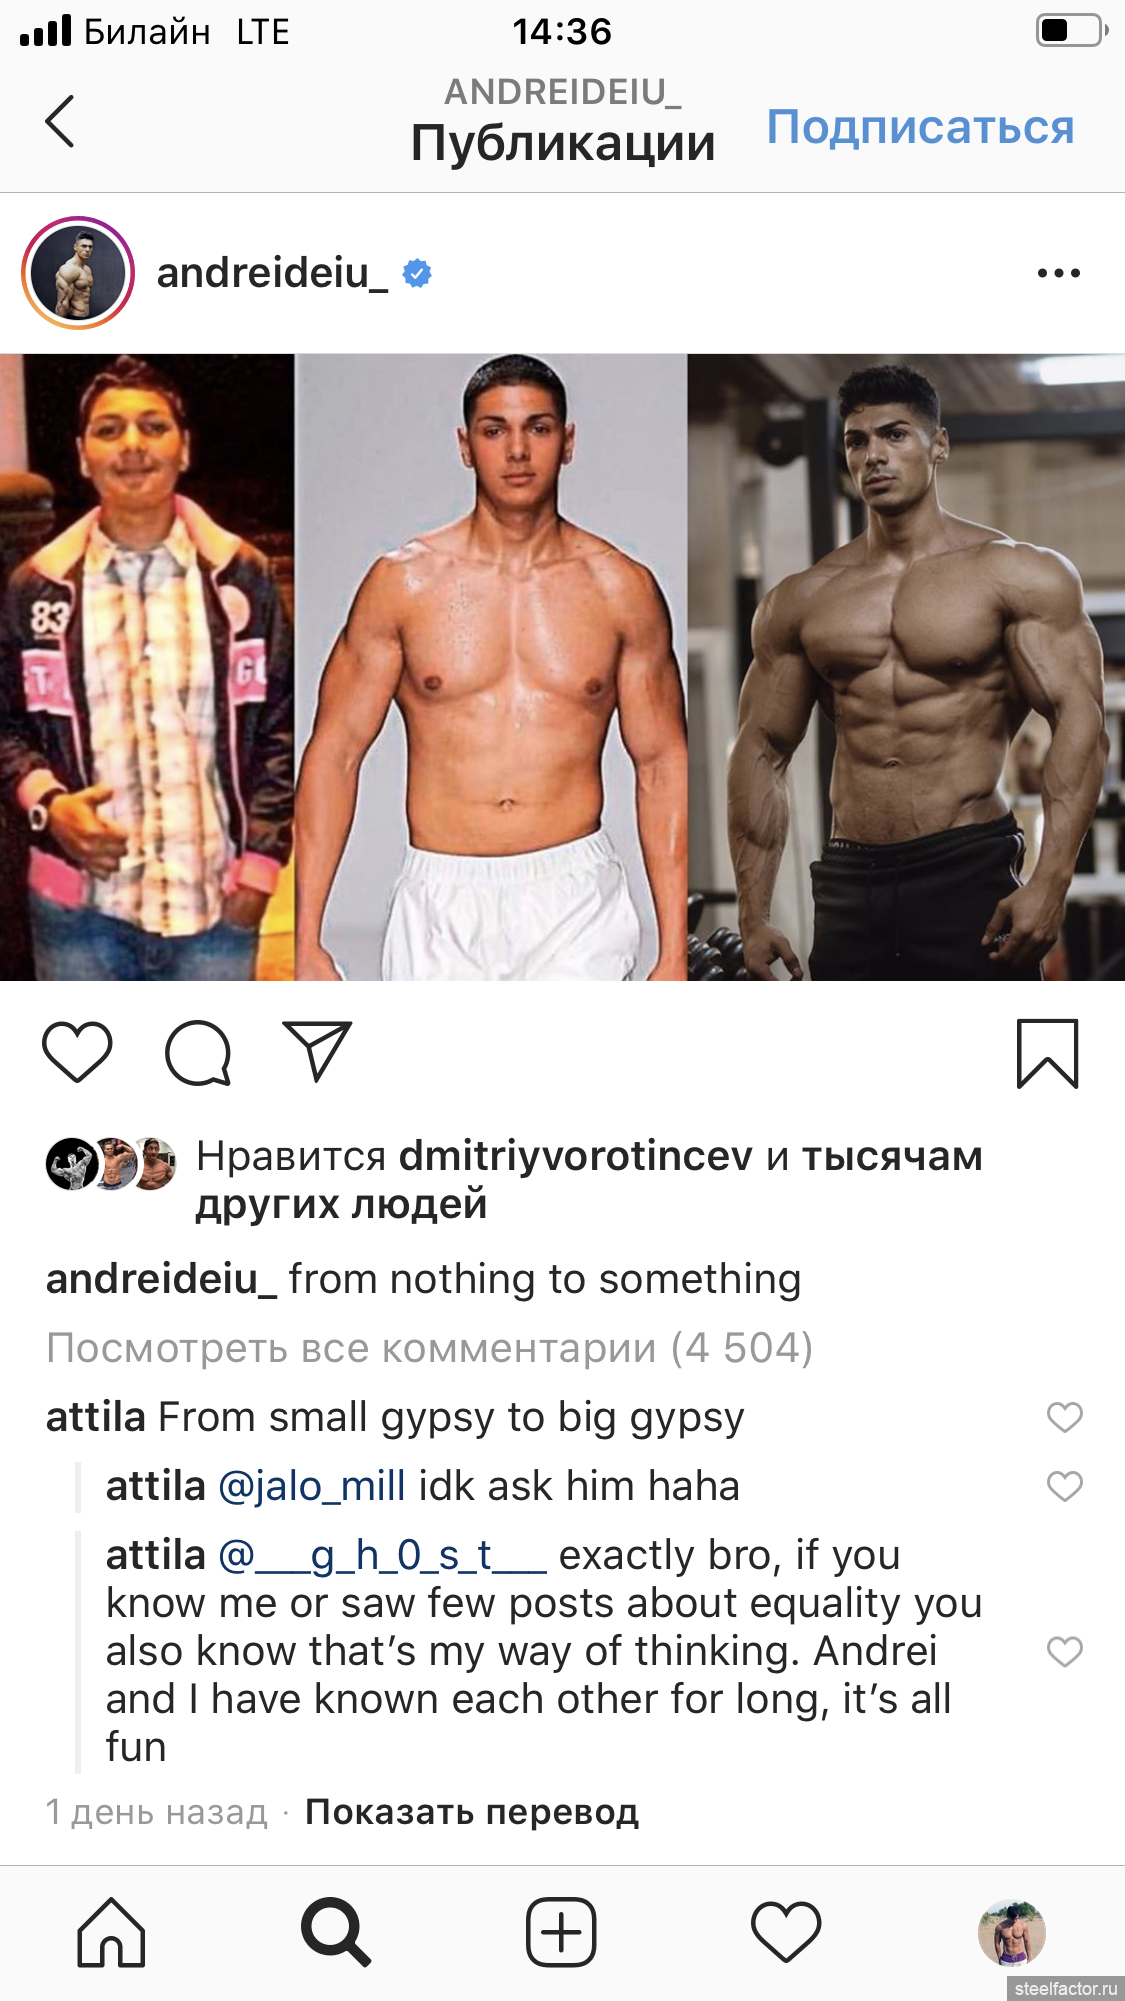Like attila's 'idk ask him' reply
Screen dimensions: 1125x2001
point(1064,1486)
